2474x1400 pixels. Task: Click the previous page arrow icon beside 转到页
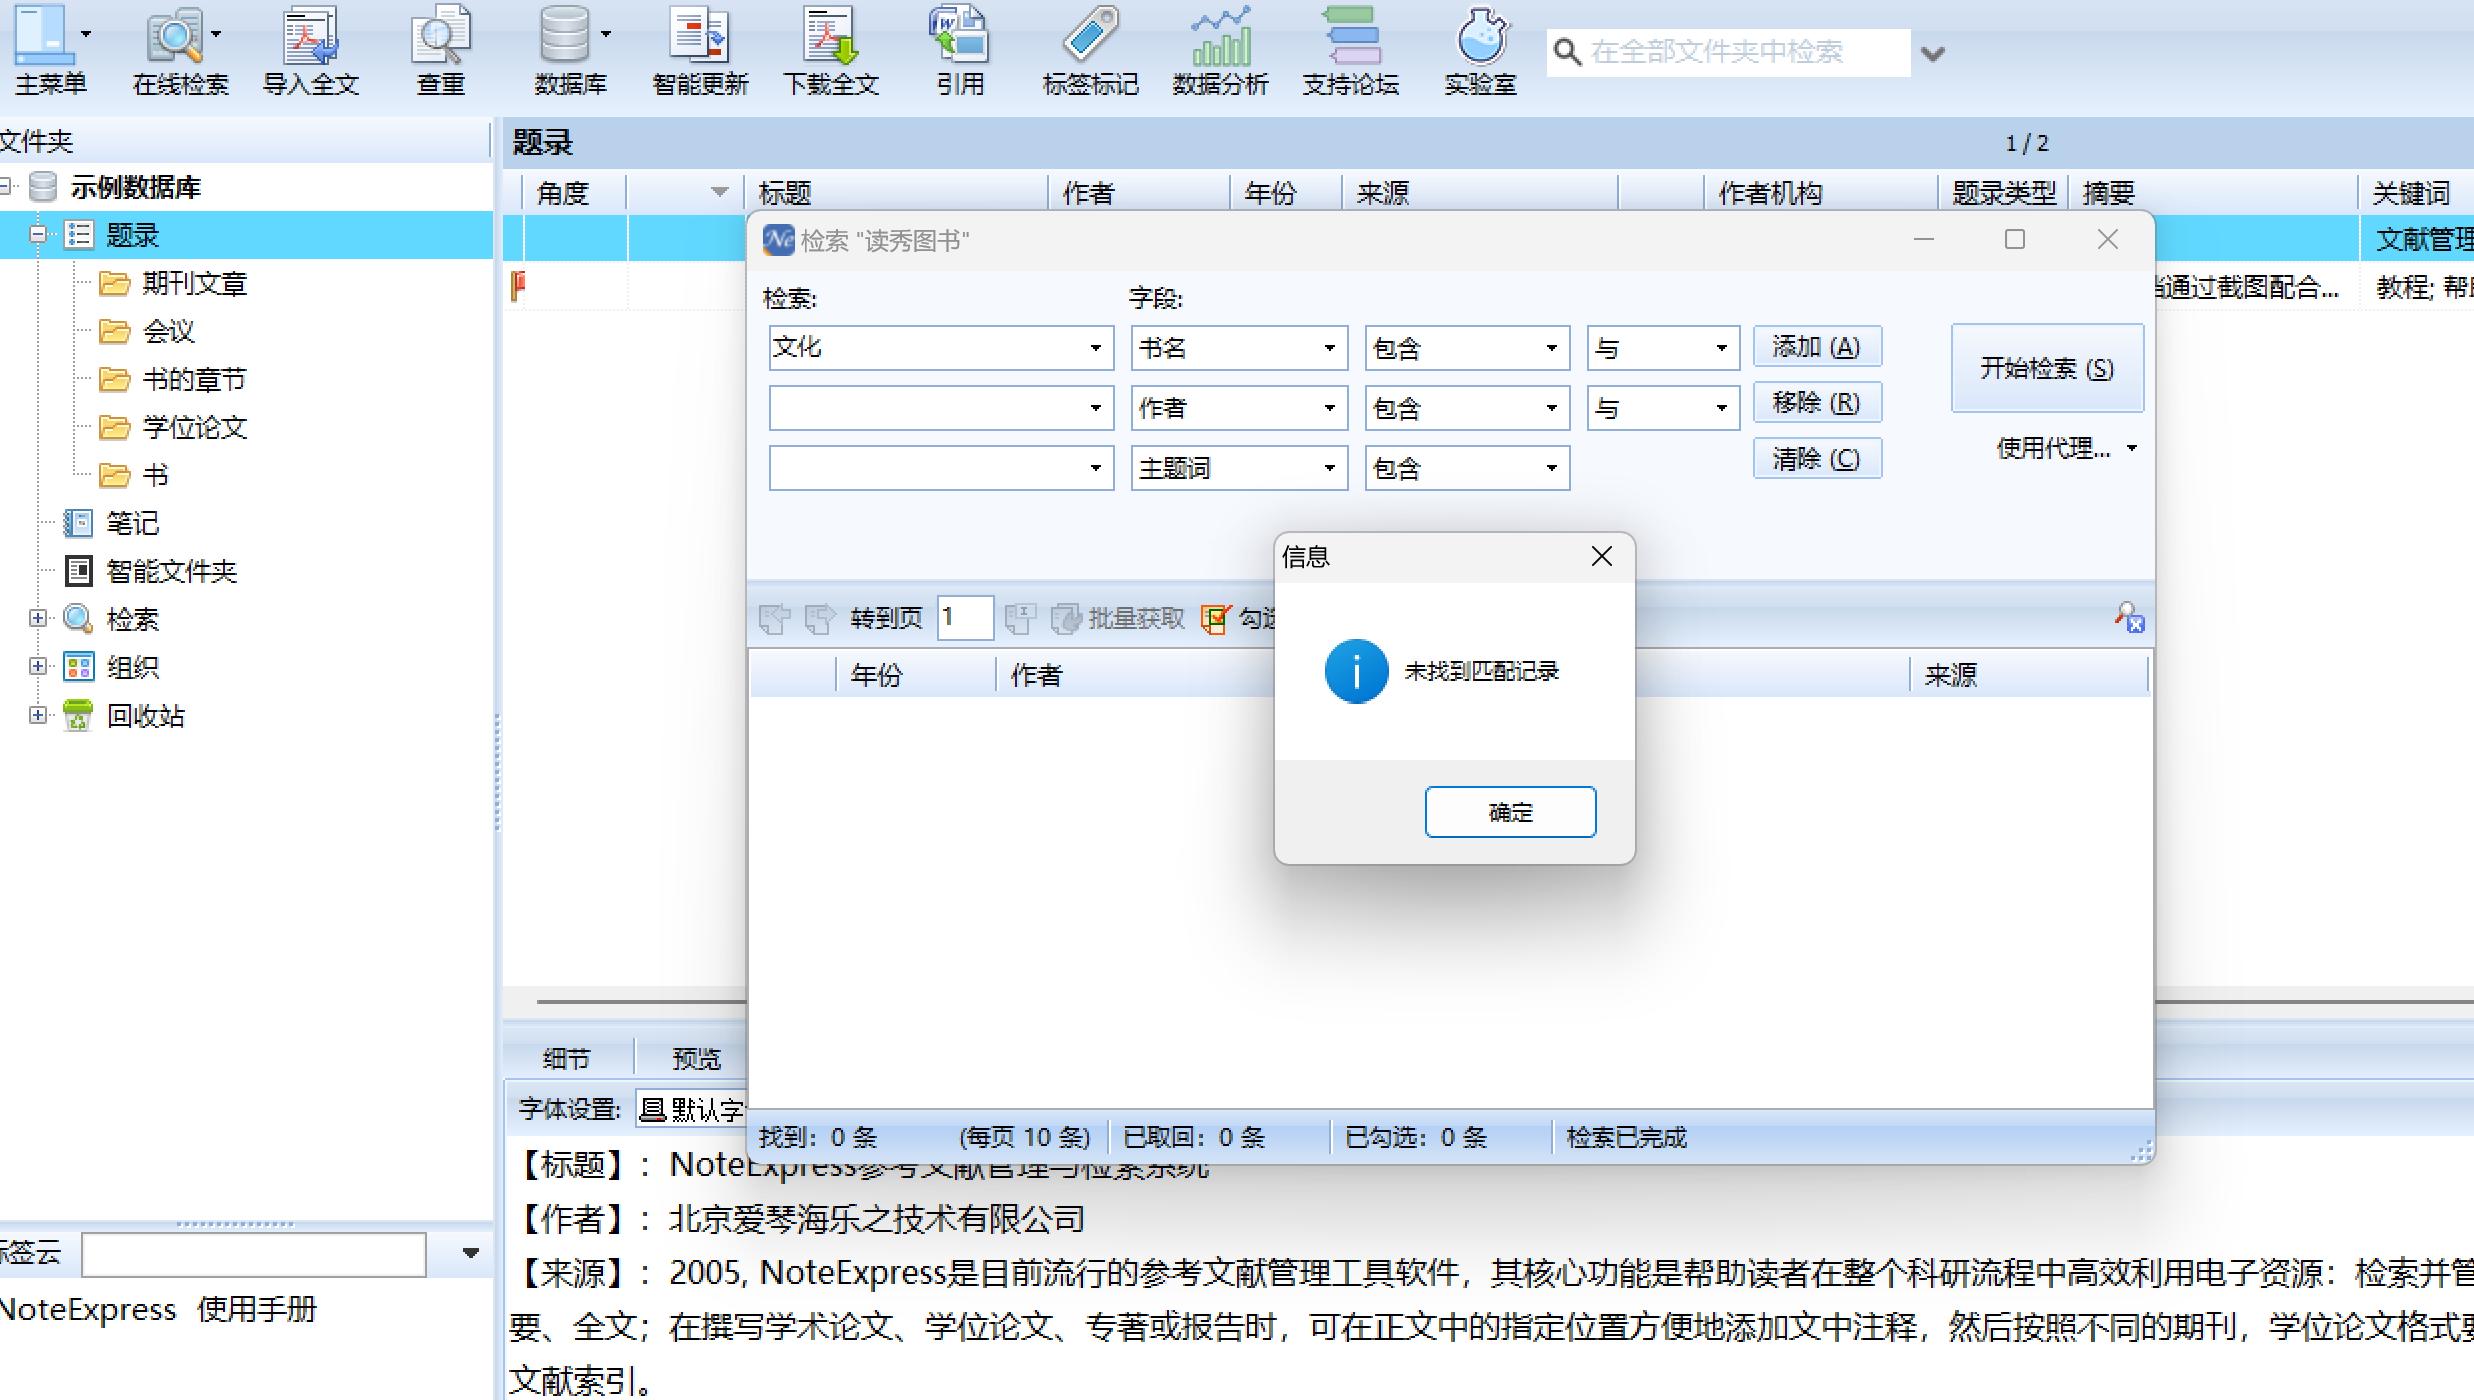(774, 619)
